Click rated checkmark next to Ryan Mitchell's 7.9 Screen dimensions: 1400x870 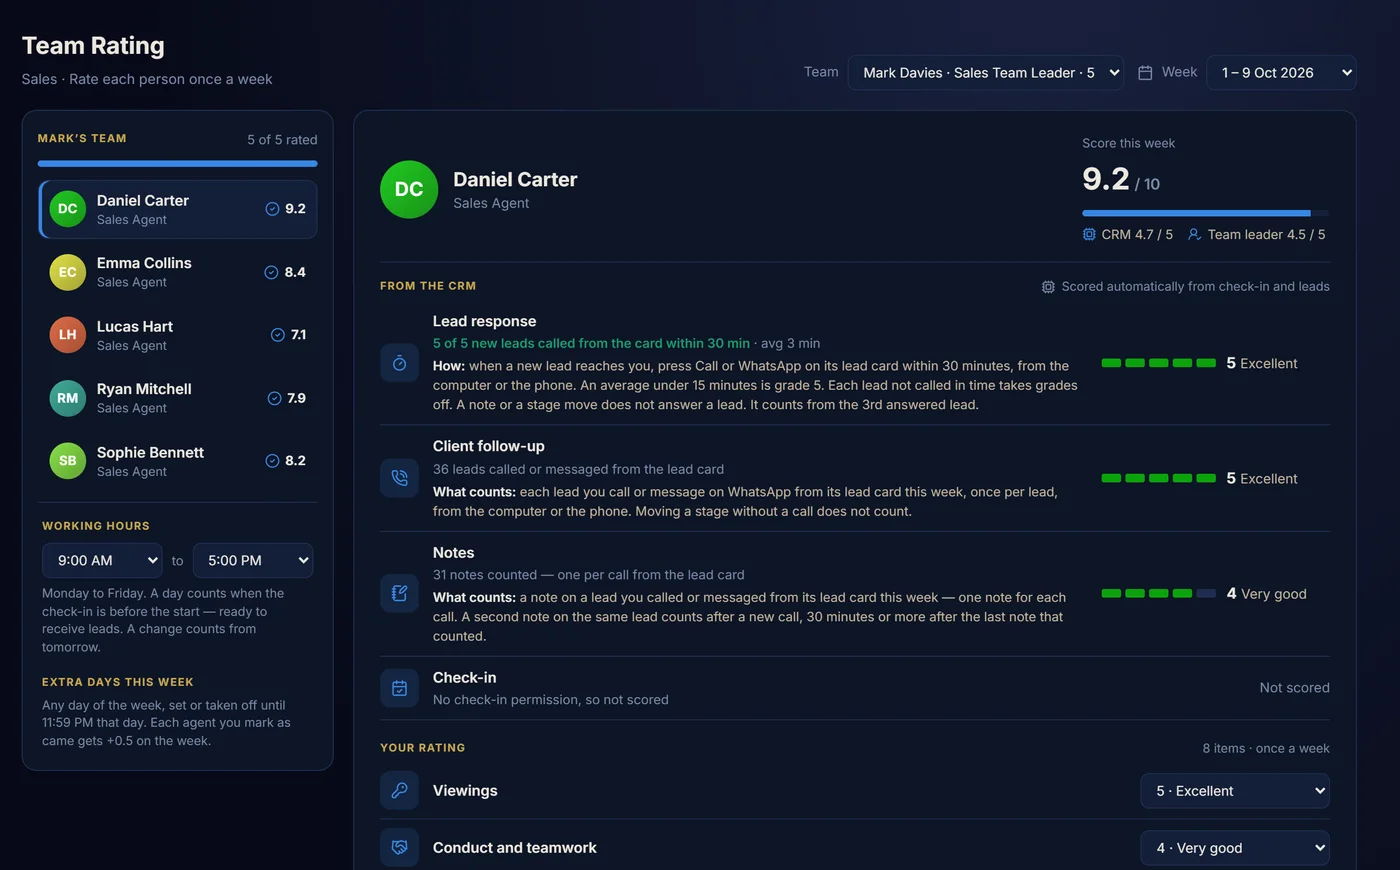pos(274,398)
